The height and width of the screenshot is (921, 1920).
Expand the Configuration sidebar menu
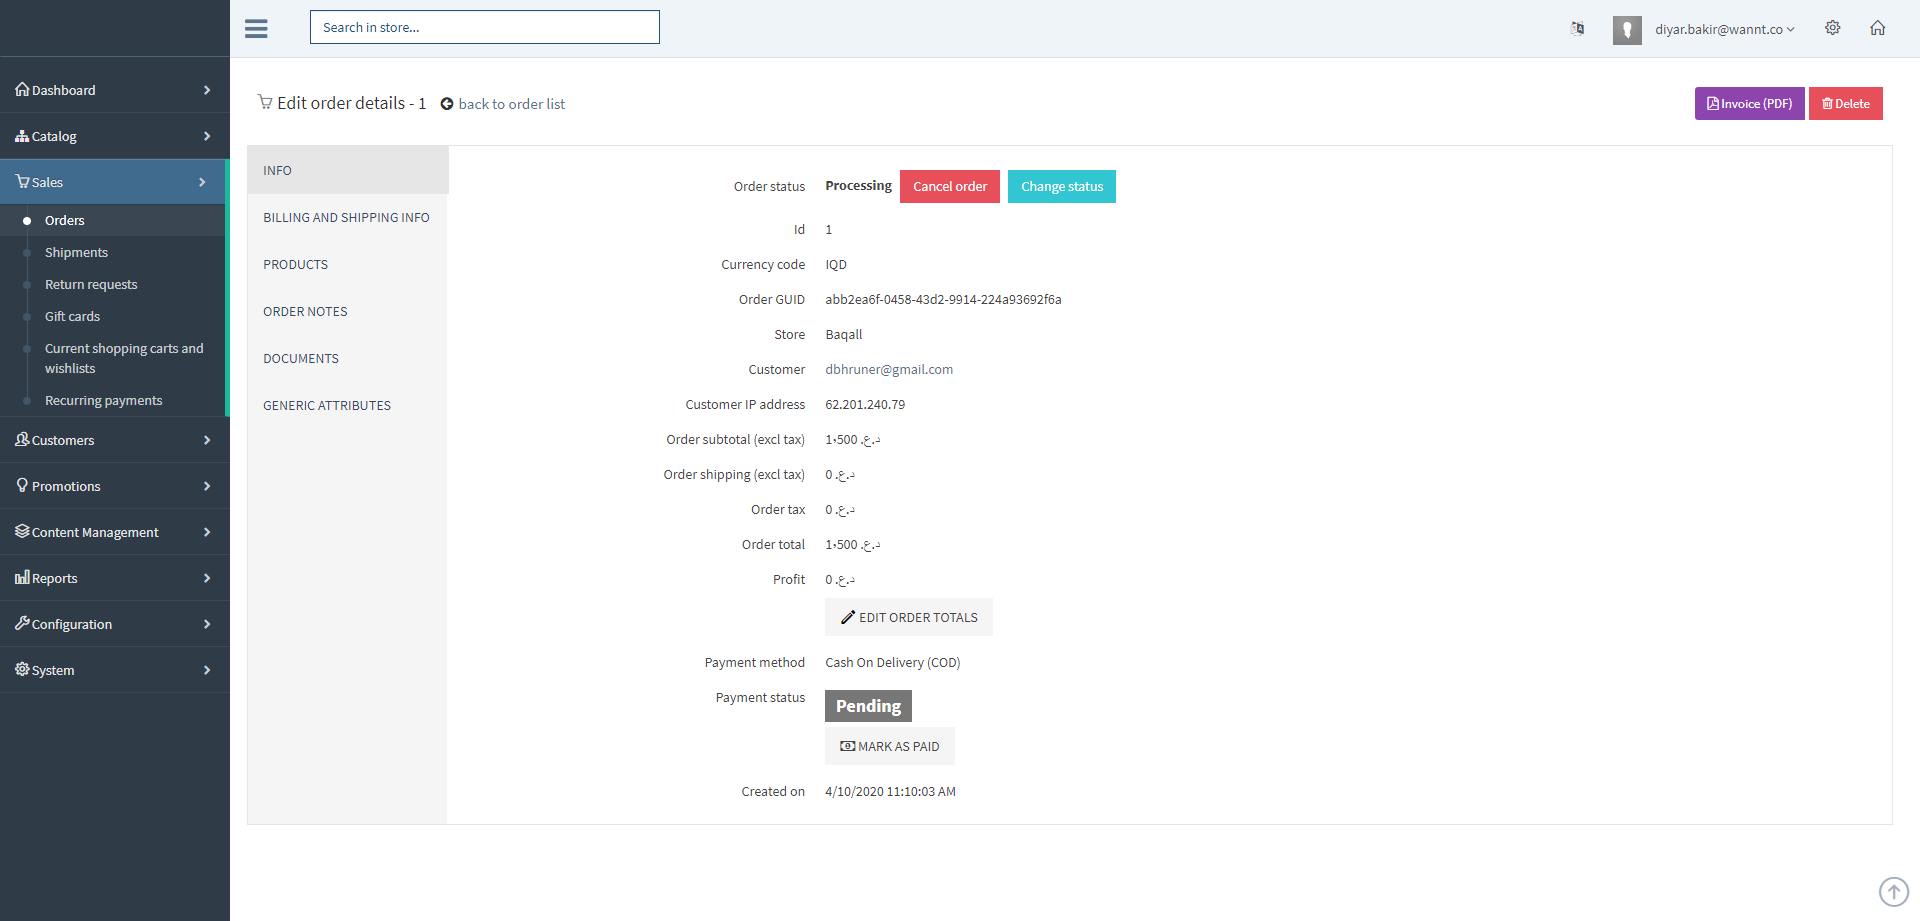tap(114, 624)
